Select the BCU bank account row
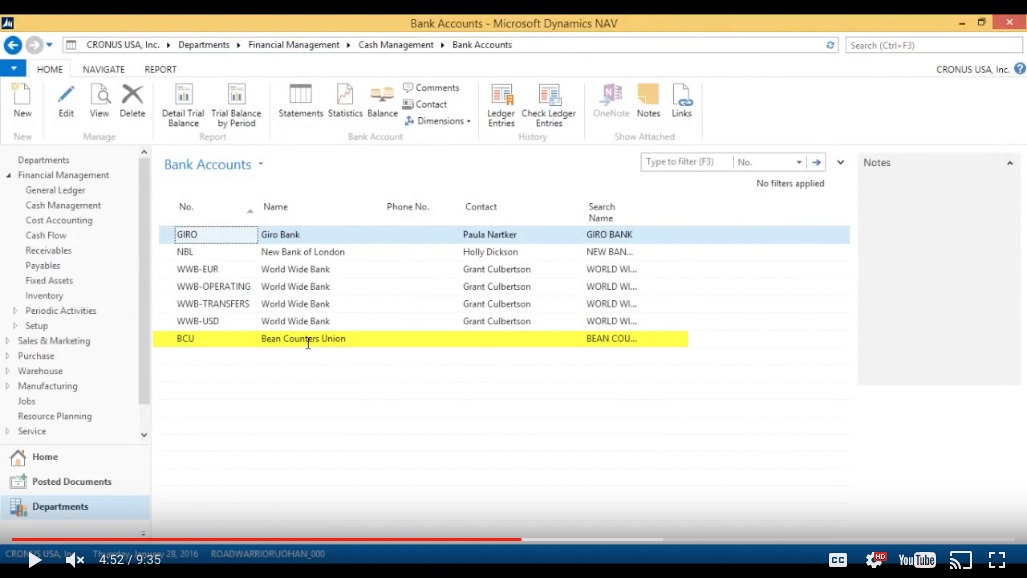 [x=420, y=339]
